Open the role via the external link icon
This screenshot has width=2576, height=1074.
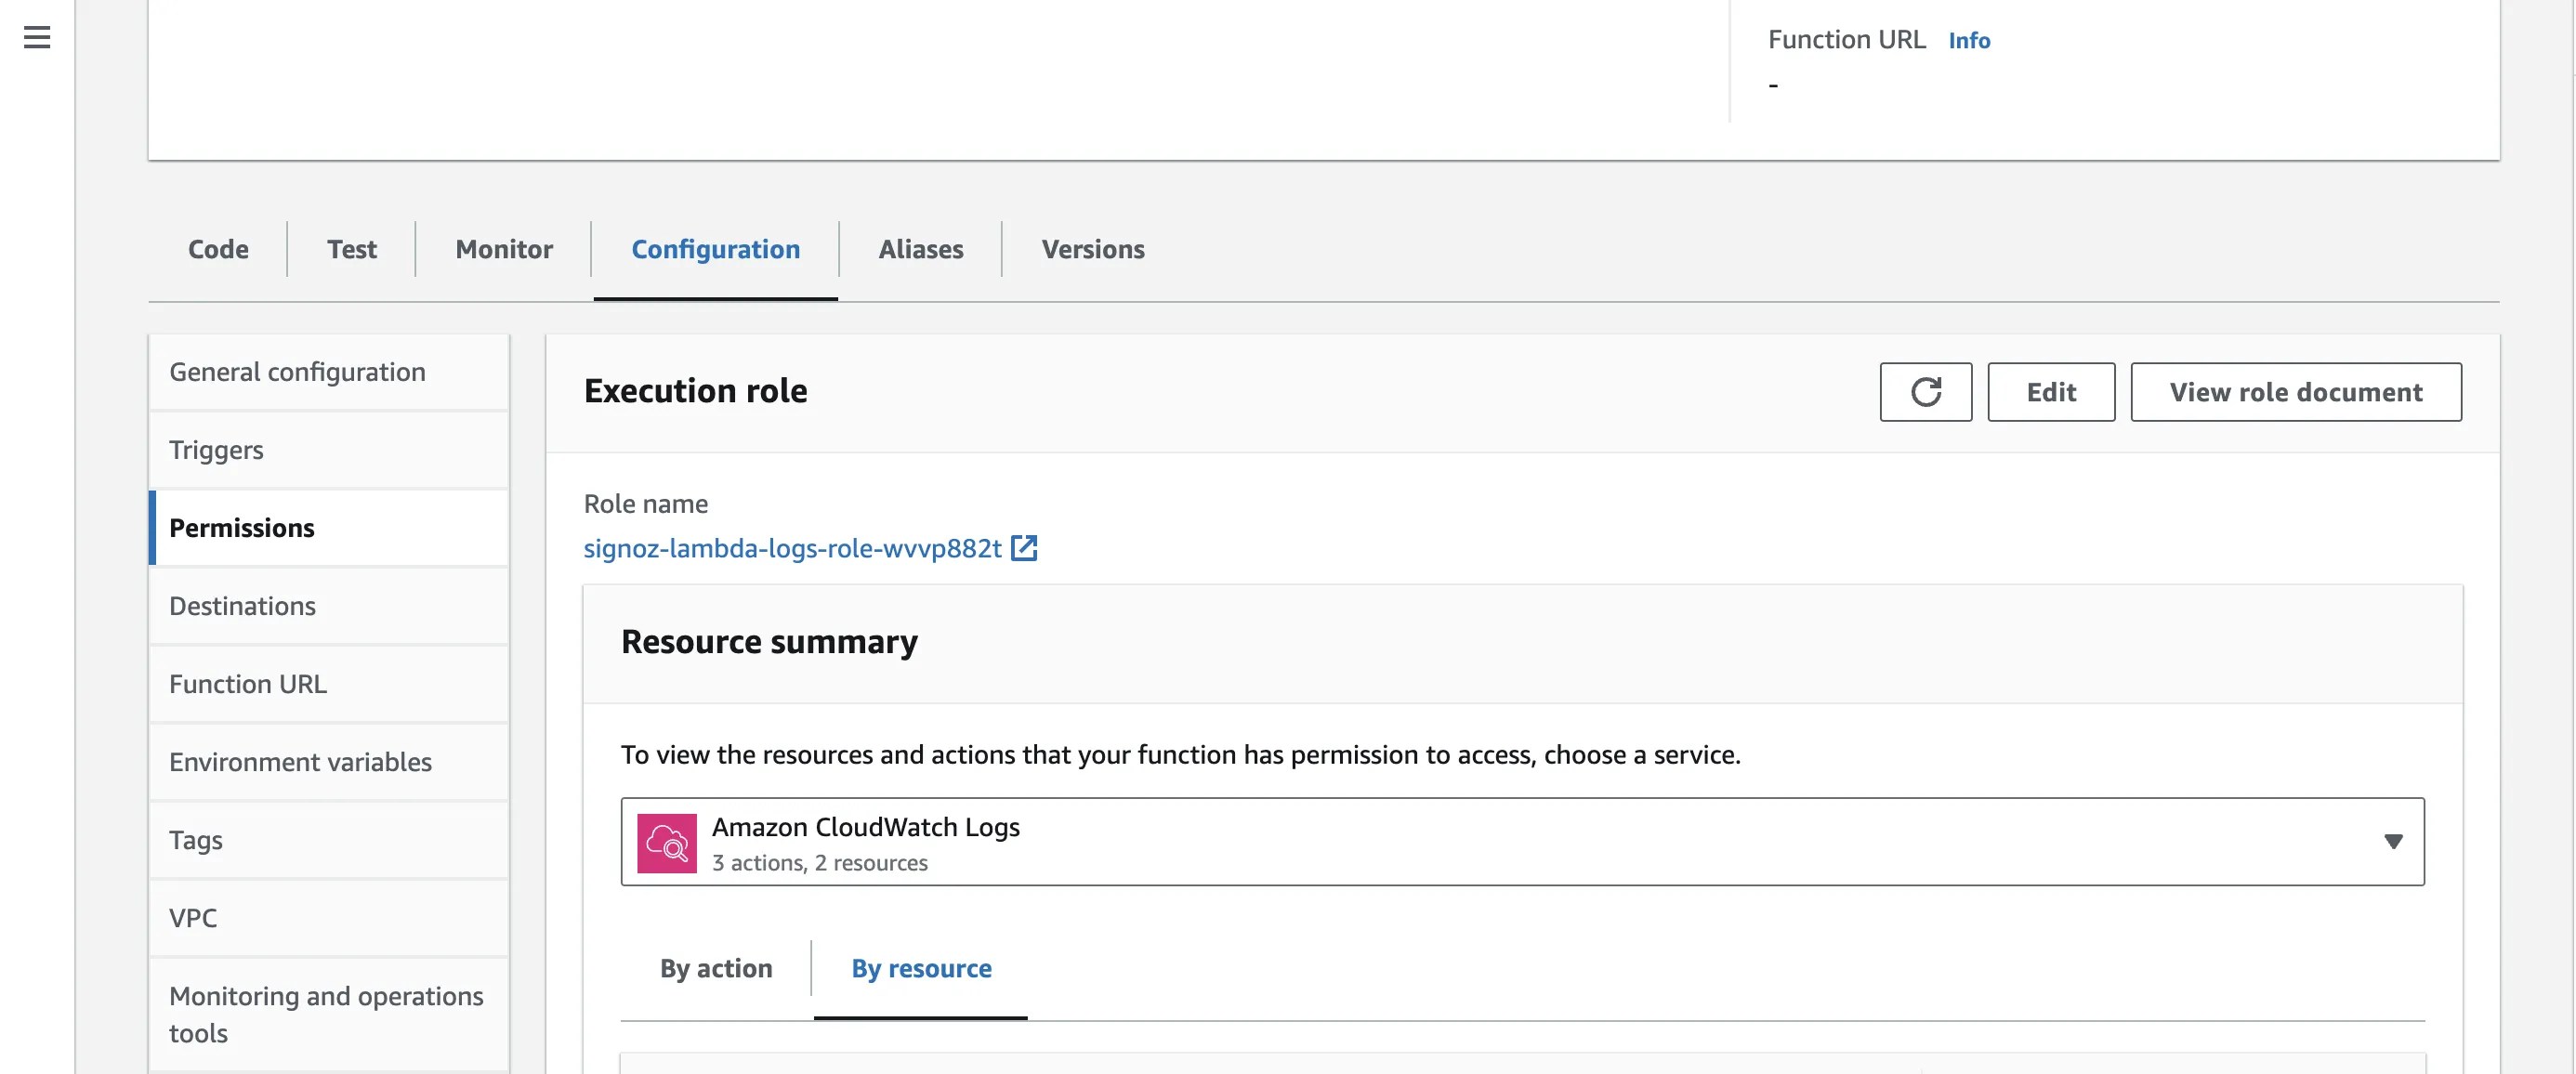point(1026,547)
